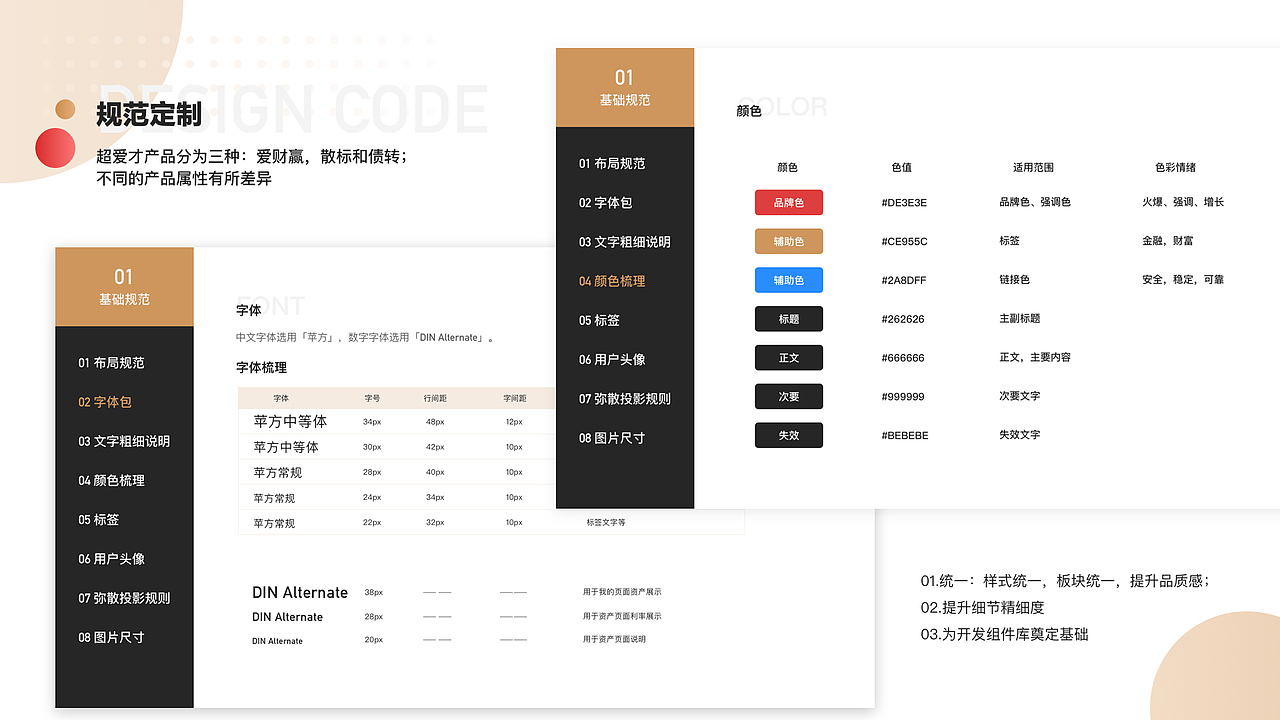The height and width of the screenshot is (720, 1280).
Task: Click the color value #666666
Action: [x=902, y=358]
